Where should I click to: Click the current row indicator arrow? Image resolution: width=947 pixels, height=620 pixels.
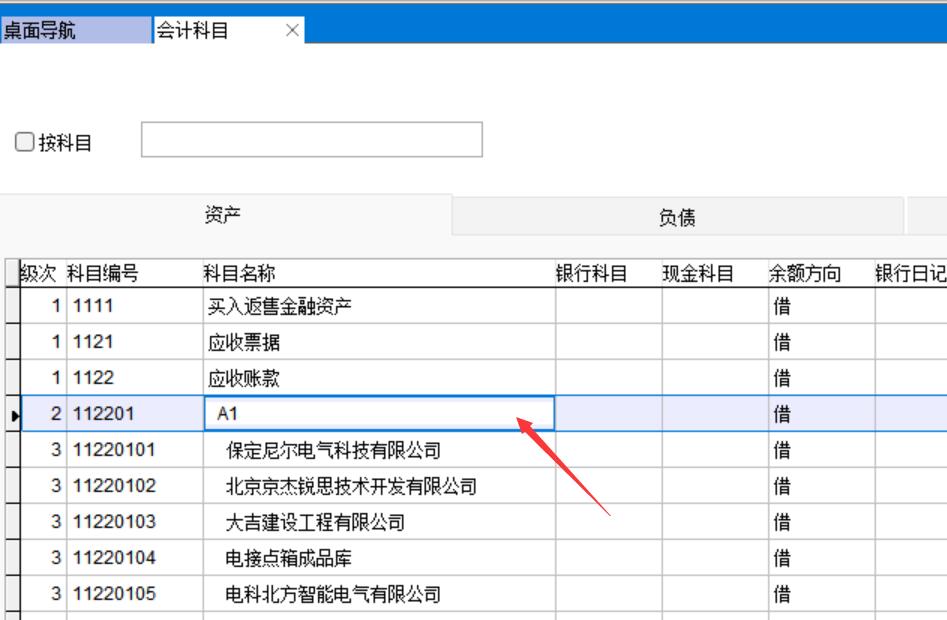[x=12, y=414]
